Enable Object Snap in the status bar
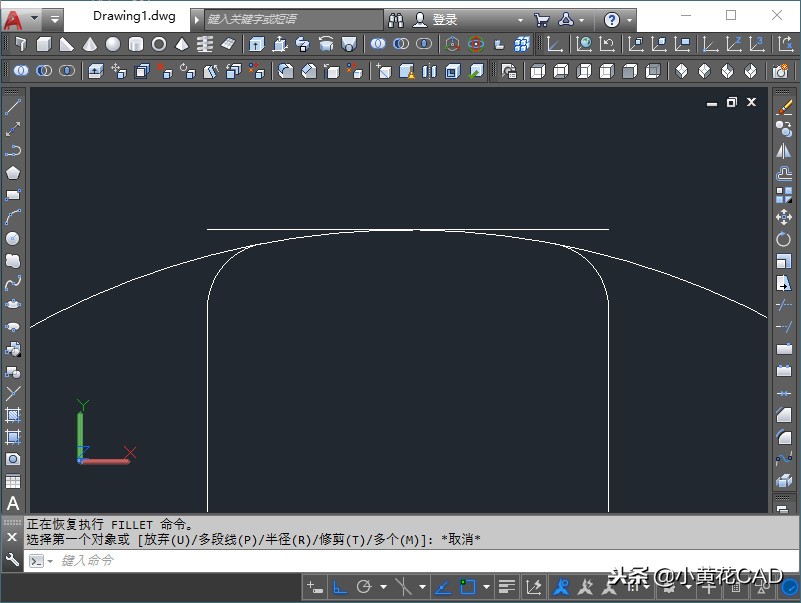Screen dimensions: 801x603 coord(468,587)
